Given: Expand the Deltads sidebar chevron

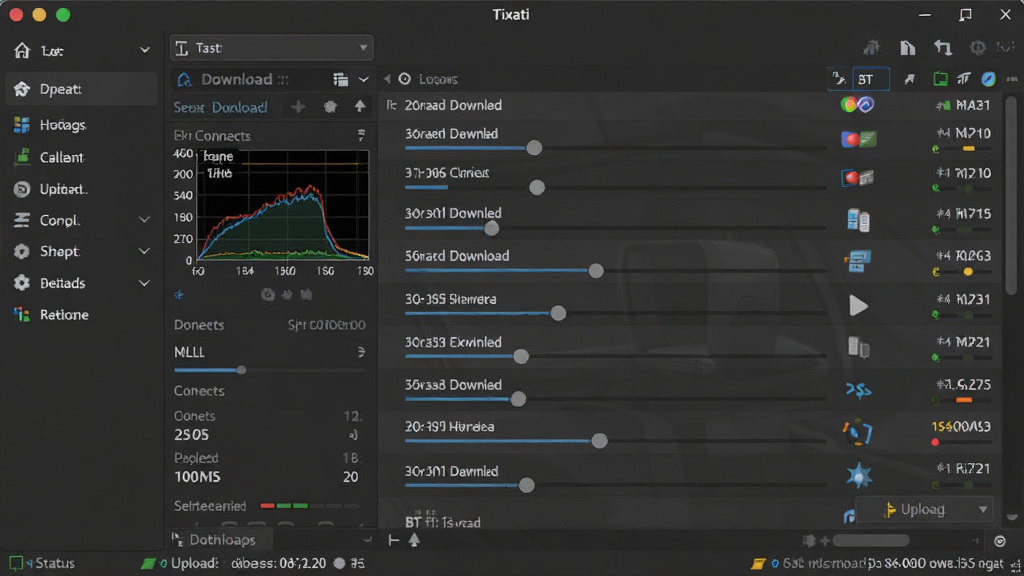Looking at the screenshot, I should point(144,283).
